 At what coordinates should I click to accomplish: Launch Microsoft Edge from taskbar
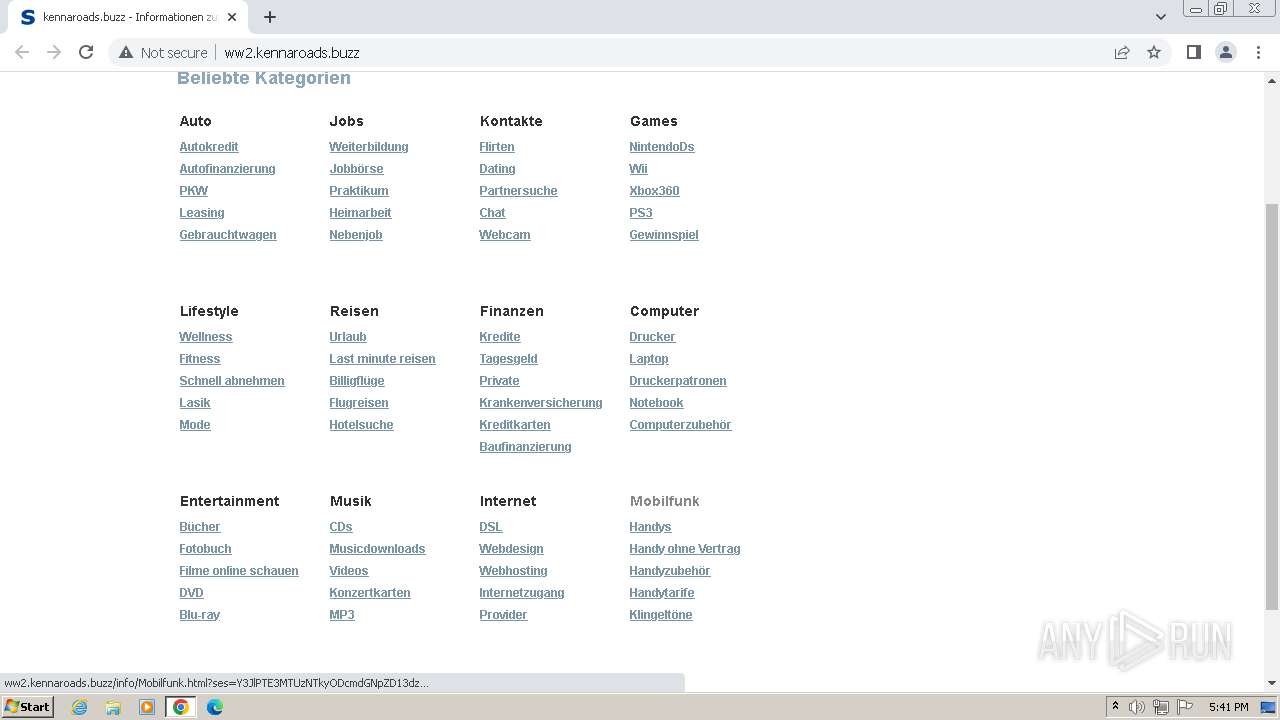(215, 707)
